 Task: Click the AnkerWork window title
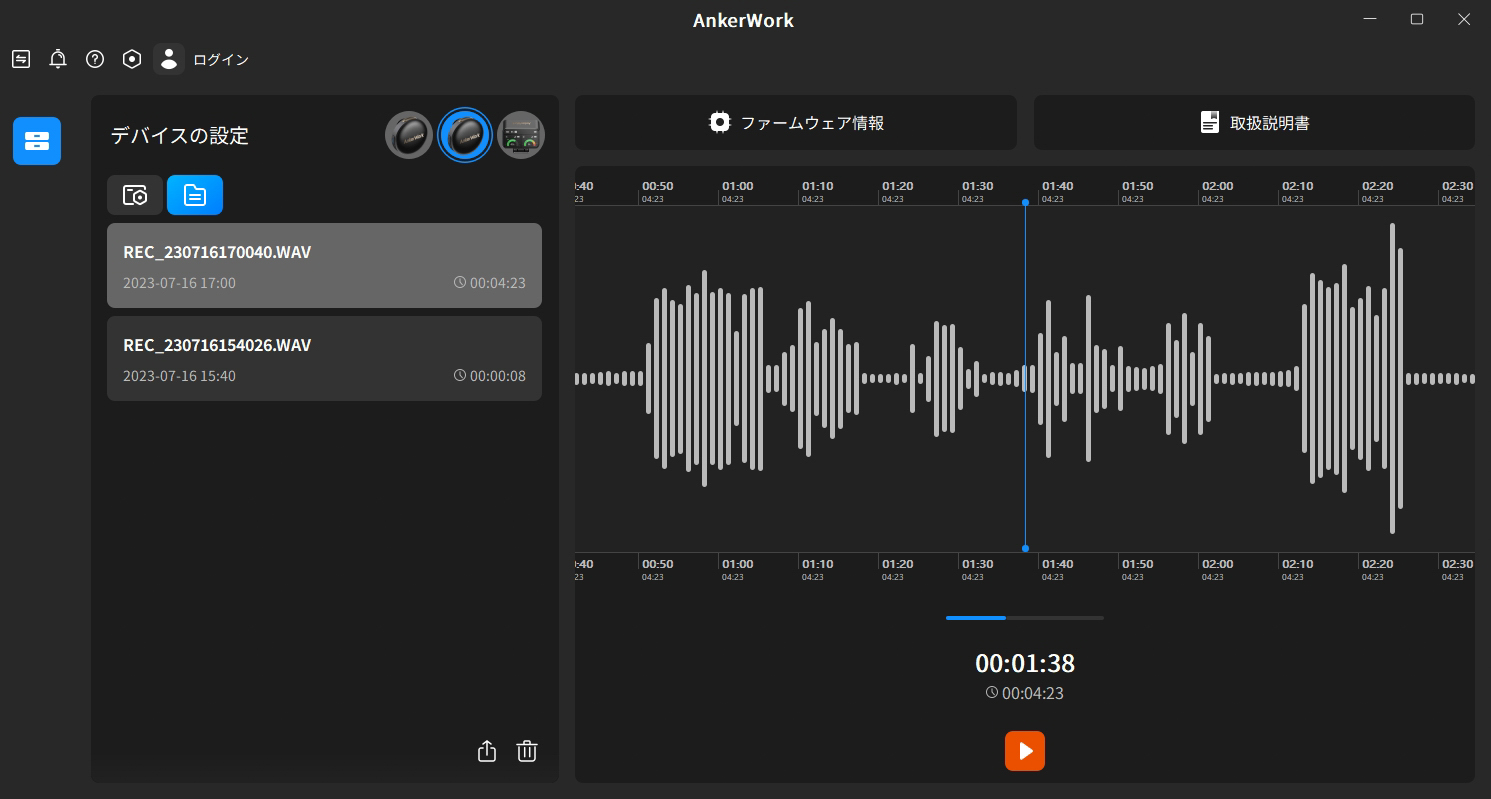coord(743,20)
